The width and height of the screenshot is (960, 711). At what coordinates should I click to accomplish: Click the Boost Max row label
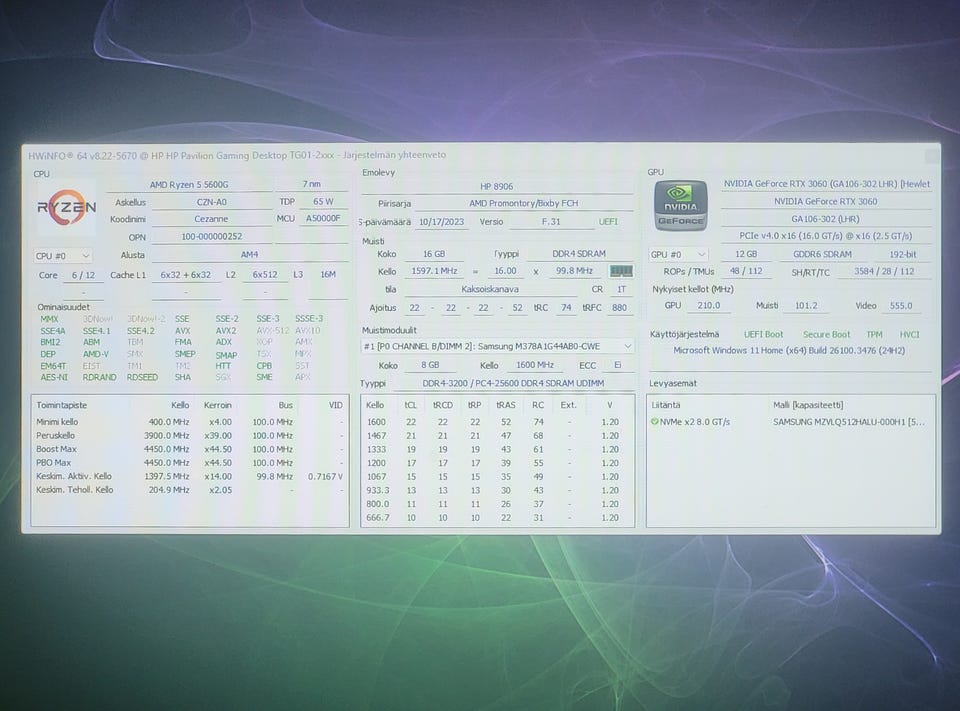56,449
